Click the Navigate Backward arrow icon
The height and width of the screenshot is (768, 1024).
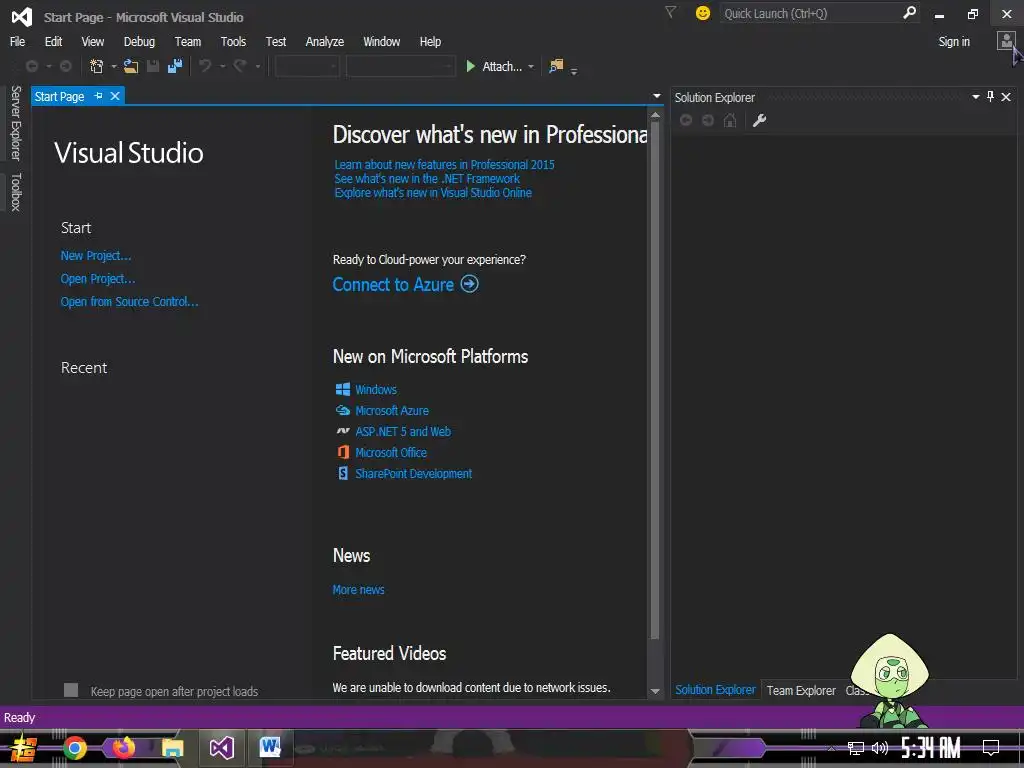point(31,66)
